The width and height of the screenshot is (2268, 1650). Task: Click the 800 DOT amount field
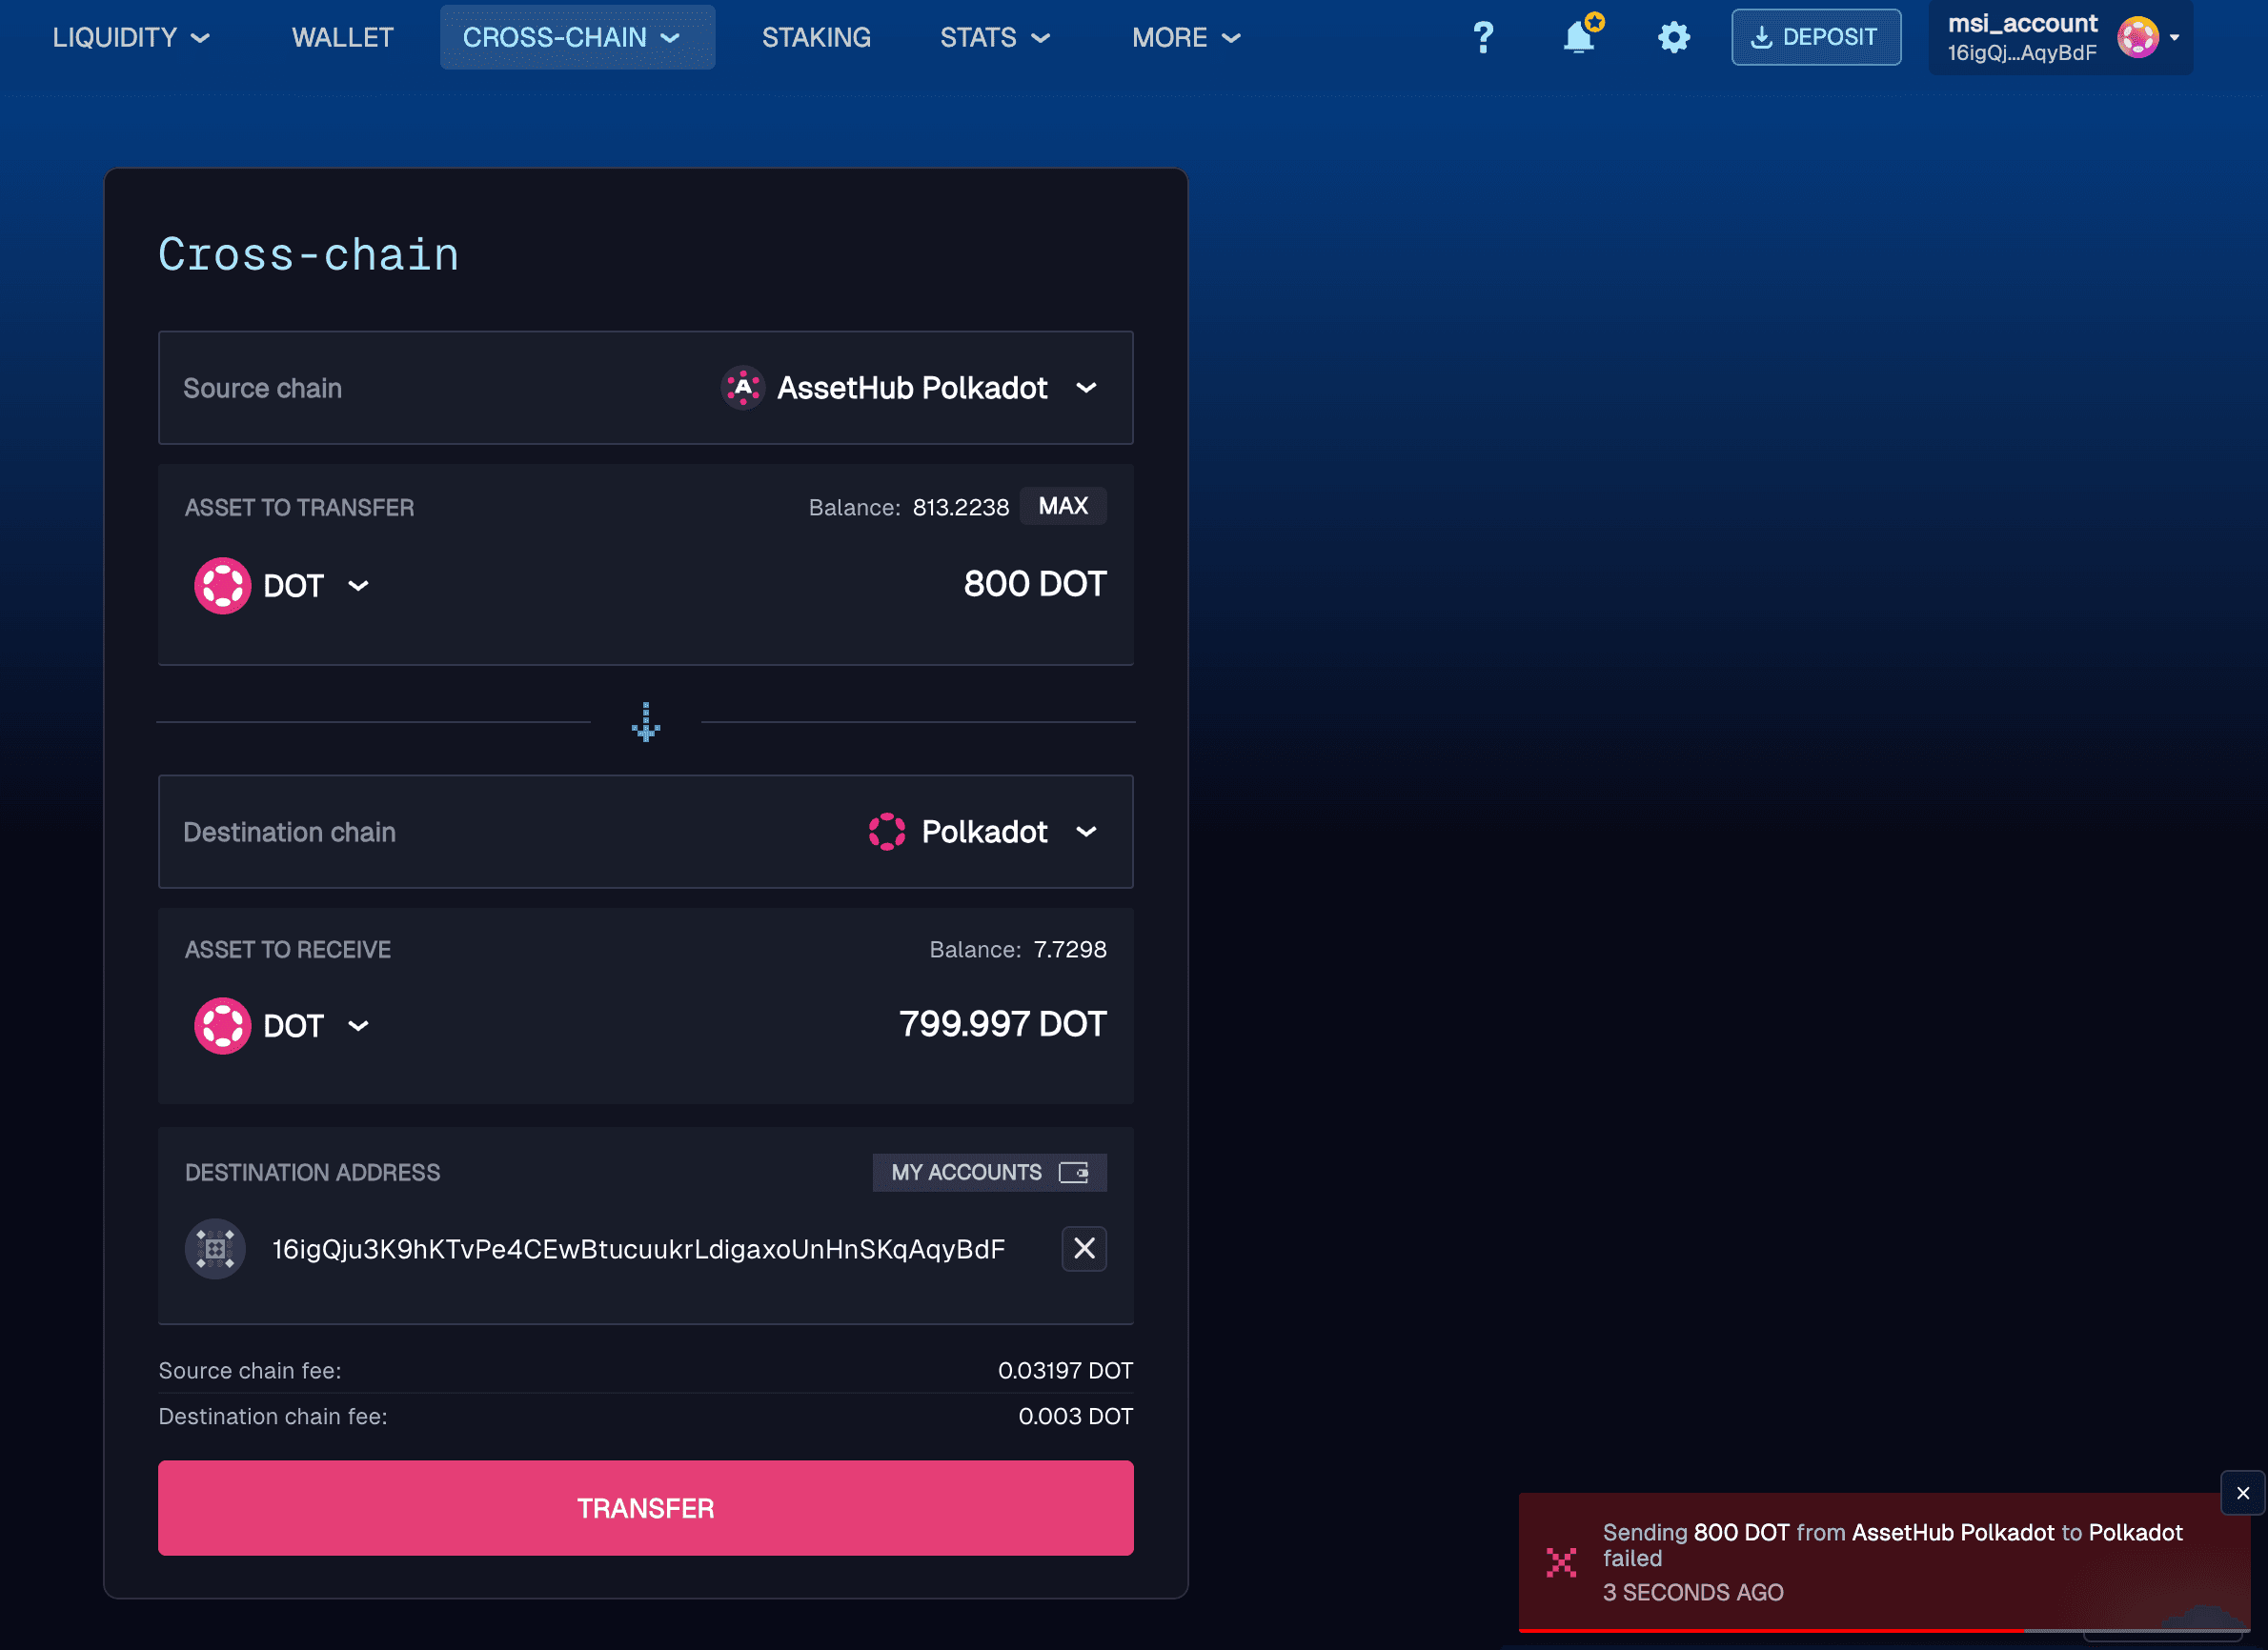pyautogui.click(x=1034, y=584)
